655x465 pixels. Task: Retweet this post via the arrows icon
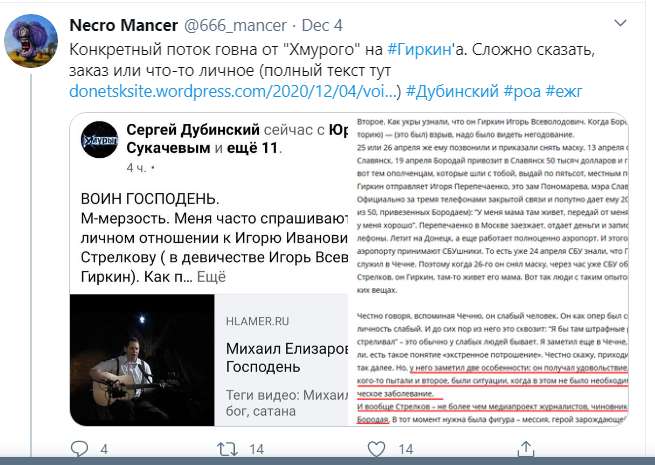(227, 450)
